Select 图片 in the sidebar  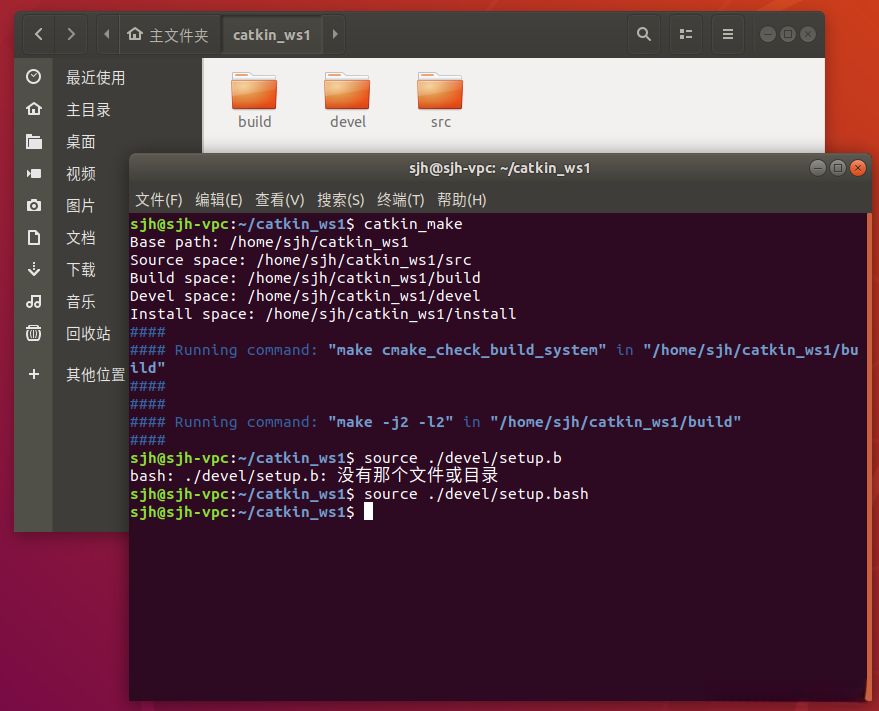(80, 206)
